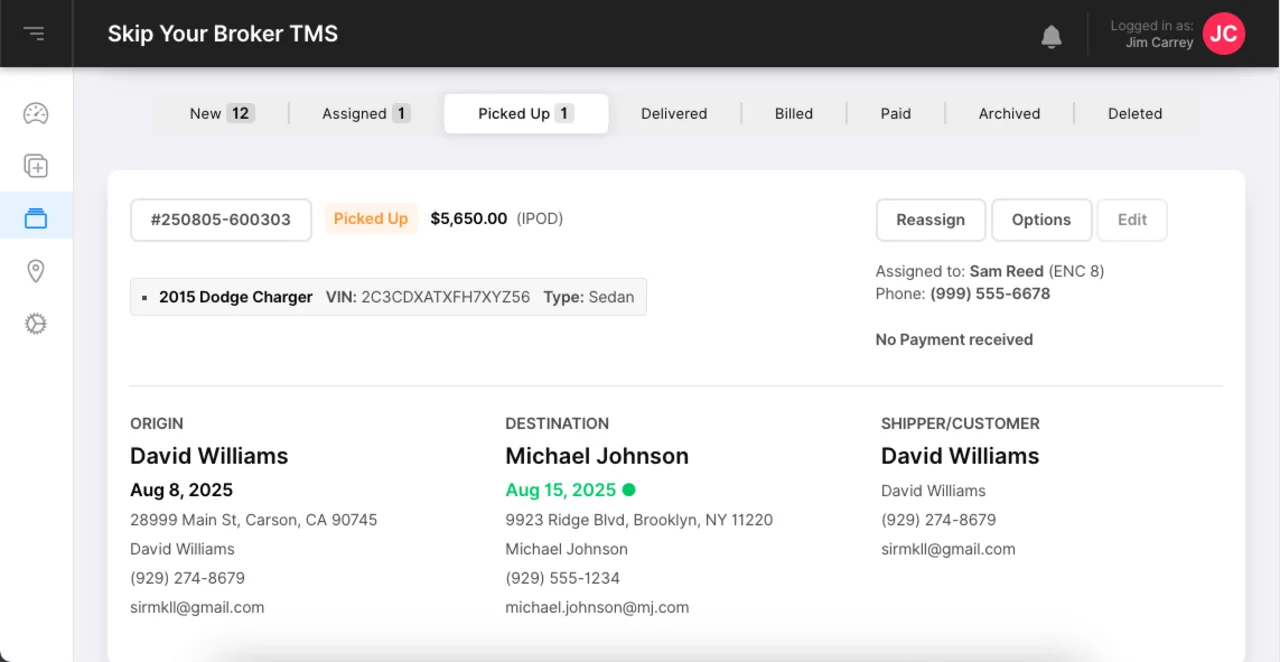Screen dimensions: 1280x662
Task: Select order #250805-600303
Action: [220, 219]
